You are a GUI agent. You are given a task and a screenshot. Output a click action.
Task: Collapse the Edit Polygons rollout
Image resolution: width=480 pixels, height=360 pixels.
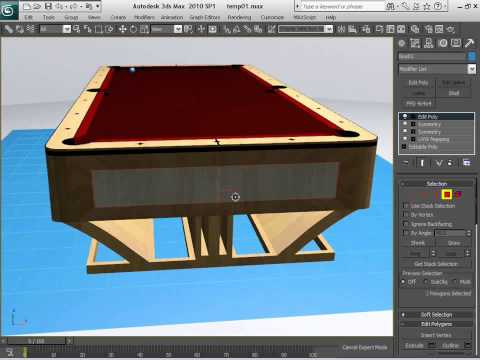[436, 324]
